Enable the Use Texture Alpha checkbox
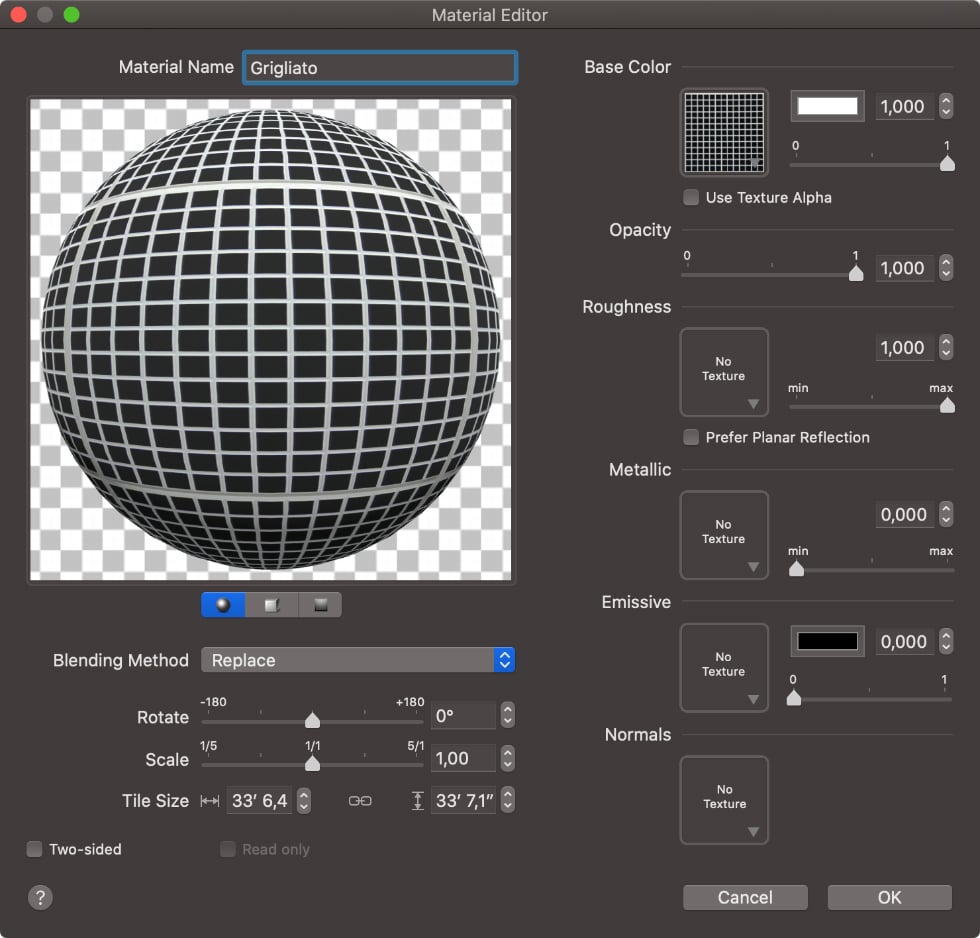The width and height of the screenshot is (980, 938). tap(691, 198)
